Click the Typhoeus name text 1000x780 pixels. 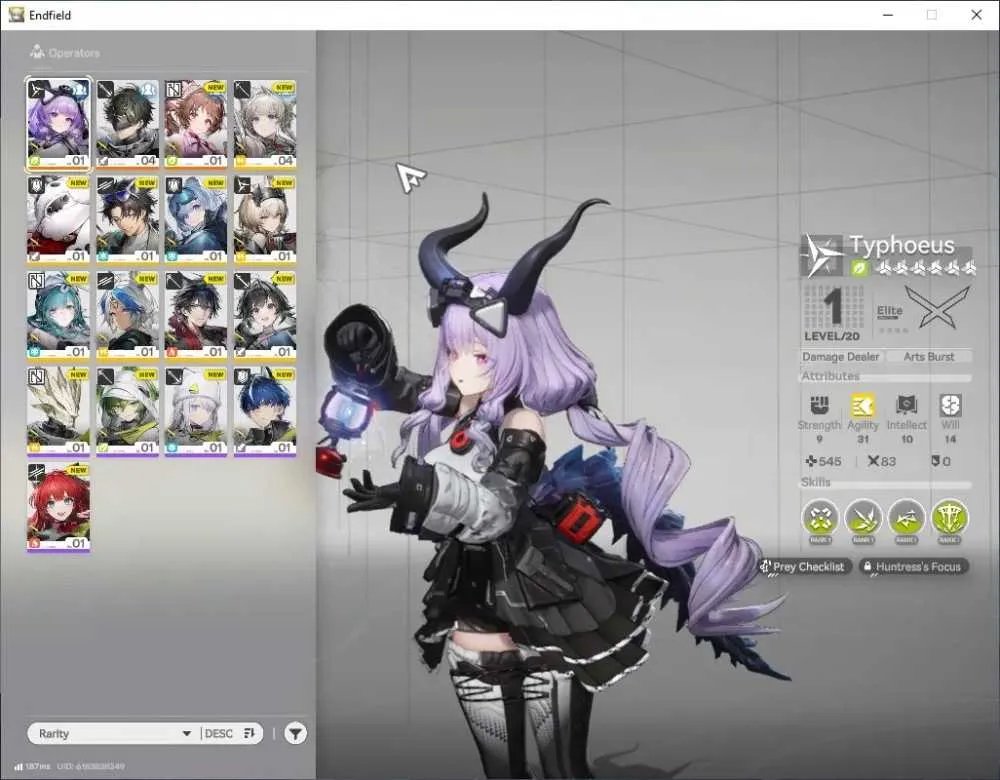tap(902, 245)
